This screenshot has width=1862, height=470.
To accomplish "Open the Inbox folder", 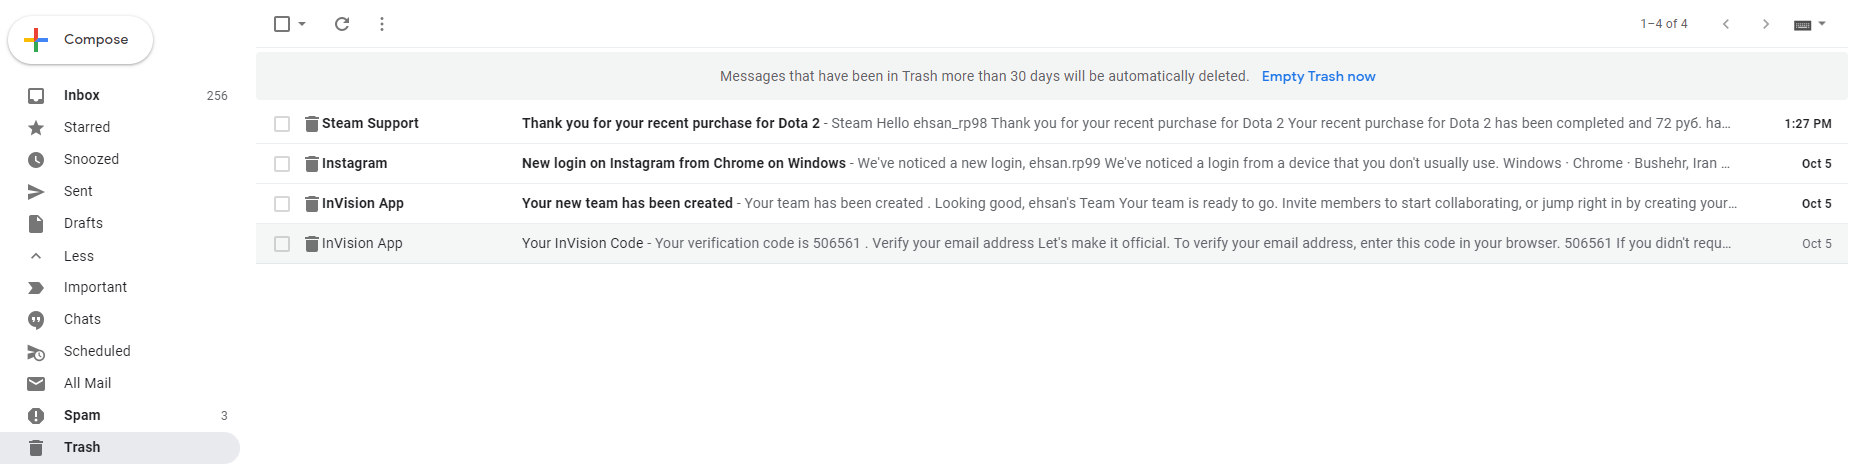I will point(82,96).
